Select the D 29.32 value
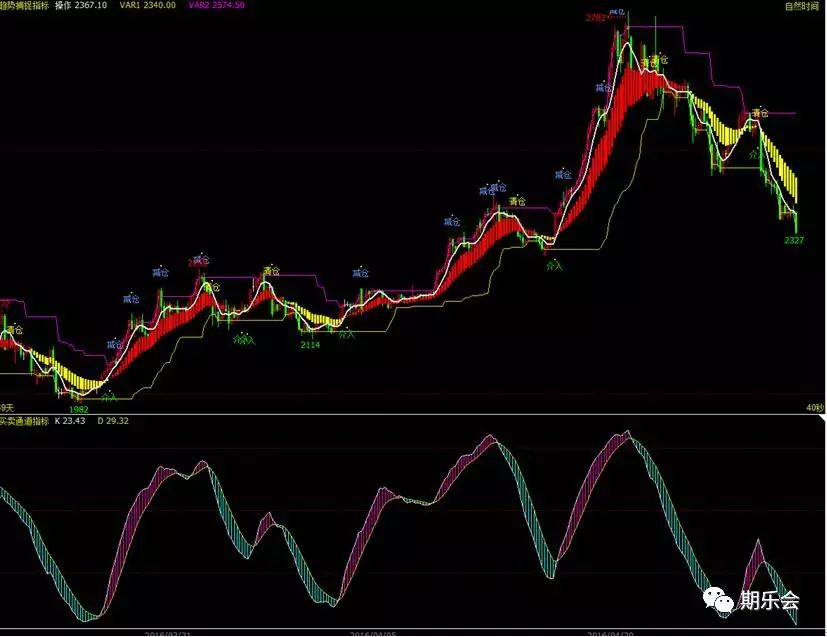 (113, 421)
